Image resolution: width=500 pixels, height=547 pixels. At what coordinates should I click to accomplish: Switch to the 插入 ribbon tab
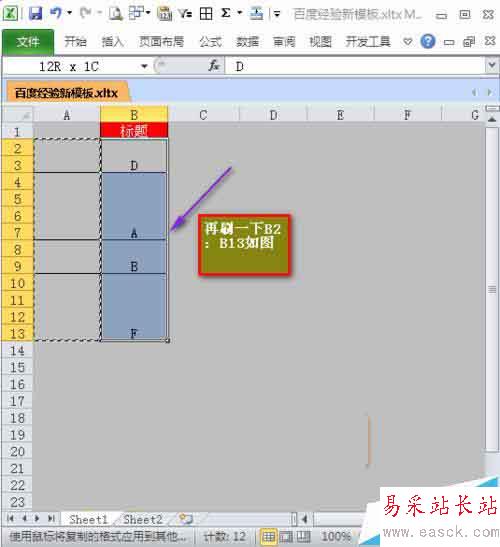(113, 42)
